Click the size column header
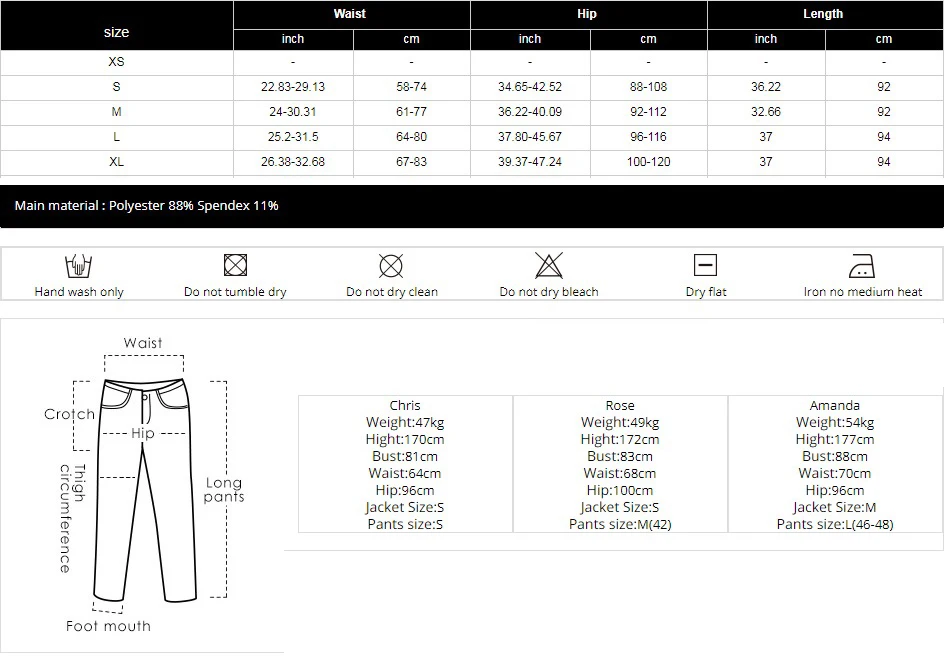The width and height of the screenshot is (944, 660). coord(116,32)
